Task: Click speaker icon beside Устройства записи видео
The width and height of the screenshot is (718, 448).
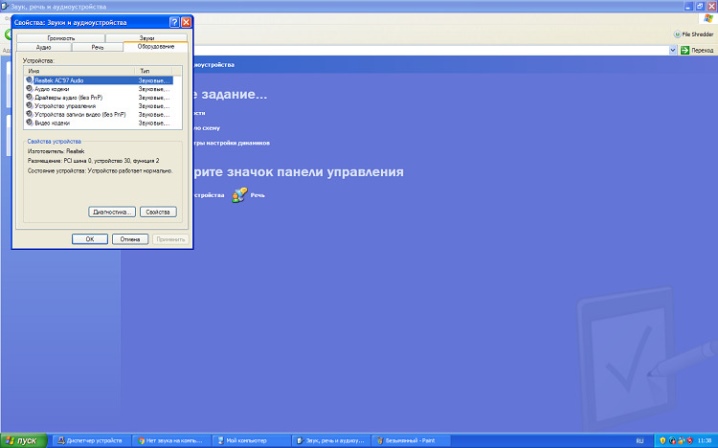Action: [29, 114]
